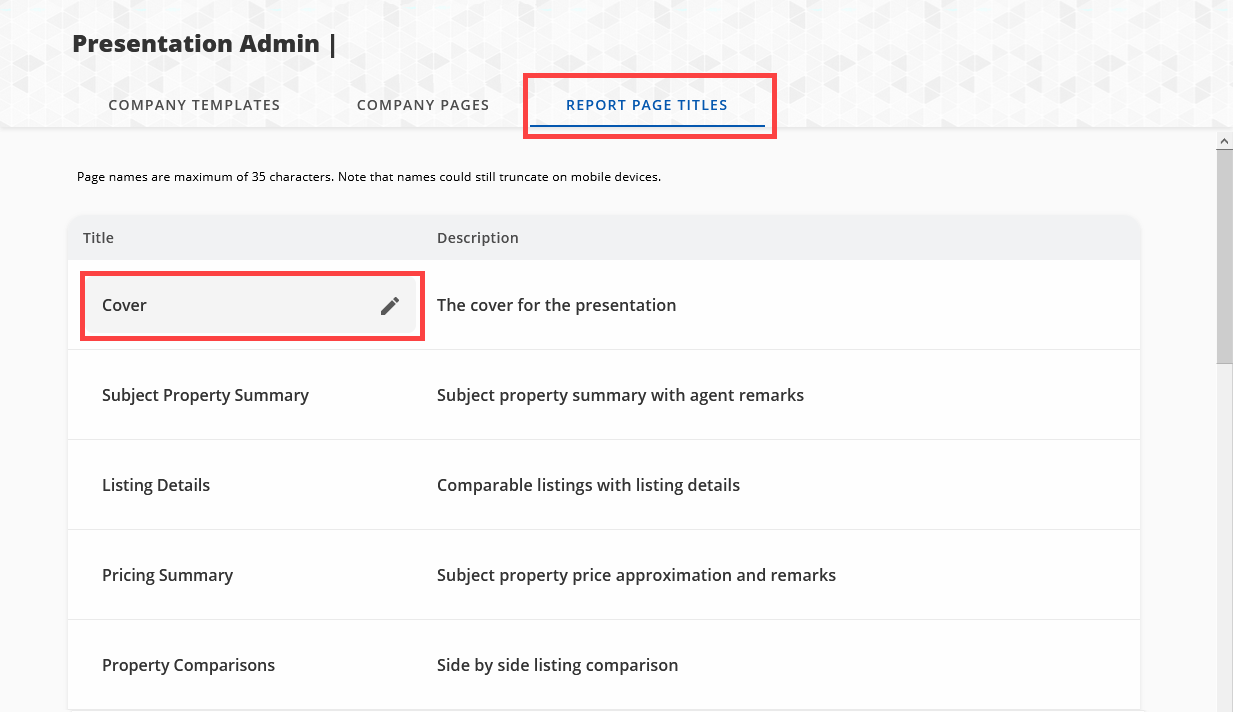The image size is (1233, 712).
Task: Click 'The cover for the presentation' description
Action: [x=556, y=305]
